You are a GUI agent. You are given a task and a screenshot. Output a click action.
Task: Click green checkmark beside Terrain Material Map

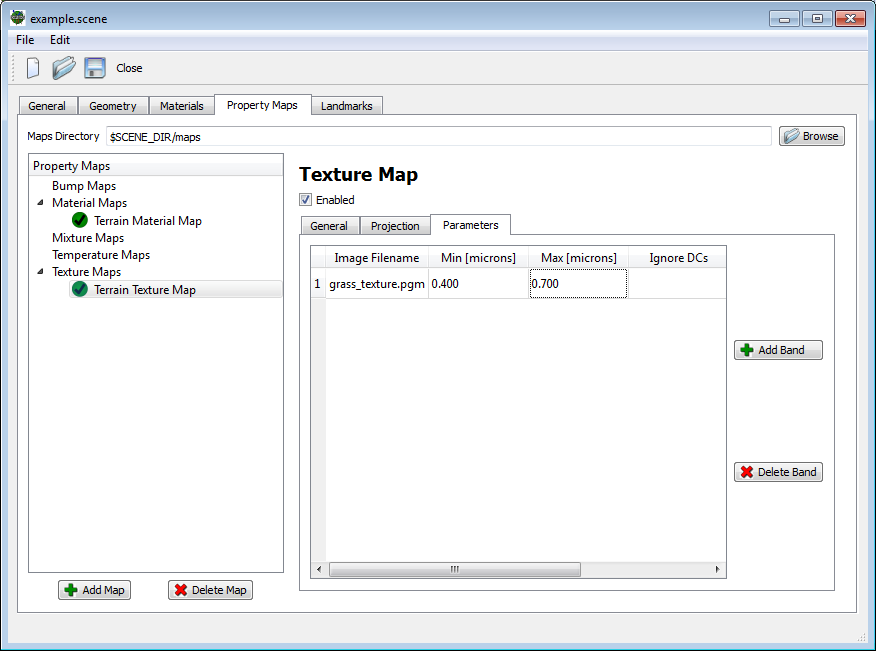tap(80, 220)
